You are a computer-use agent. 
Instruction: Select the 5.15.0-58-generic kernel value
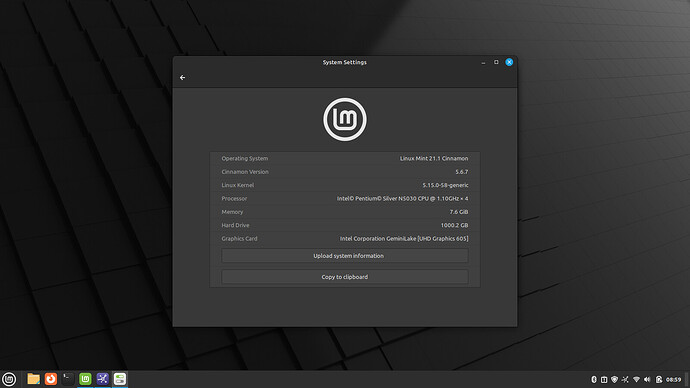coord(445,185)
